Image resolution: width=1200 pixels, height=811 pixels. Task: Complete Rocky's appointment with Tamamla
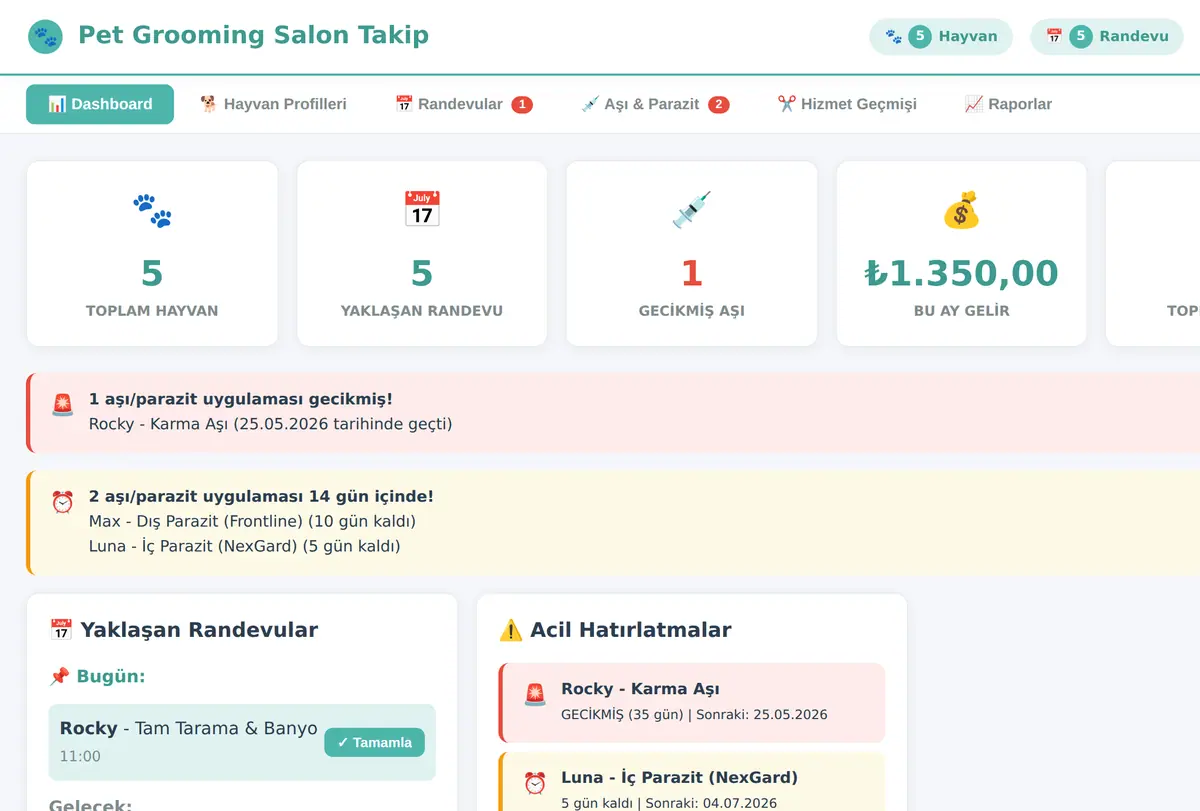click(x=374, y=743)
